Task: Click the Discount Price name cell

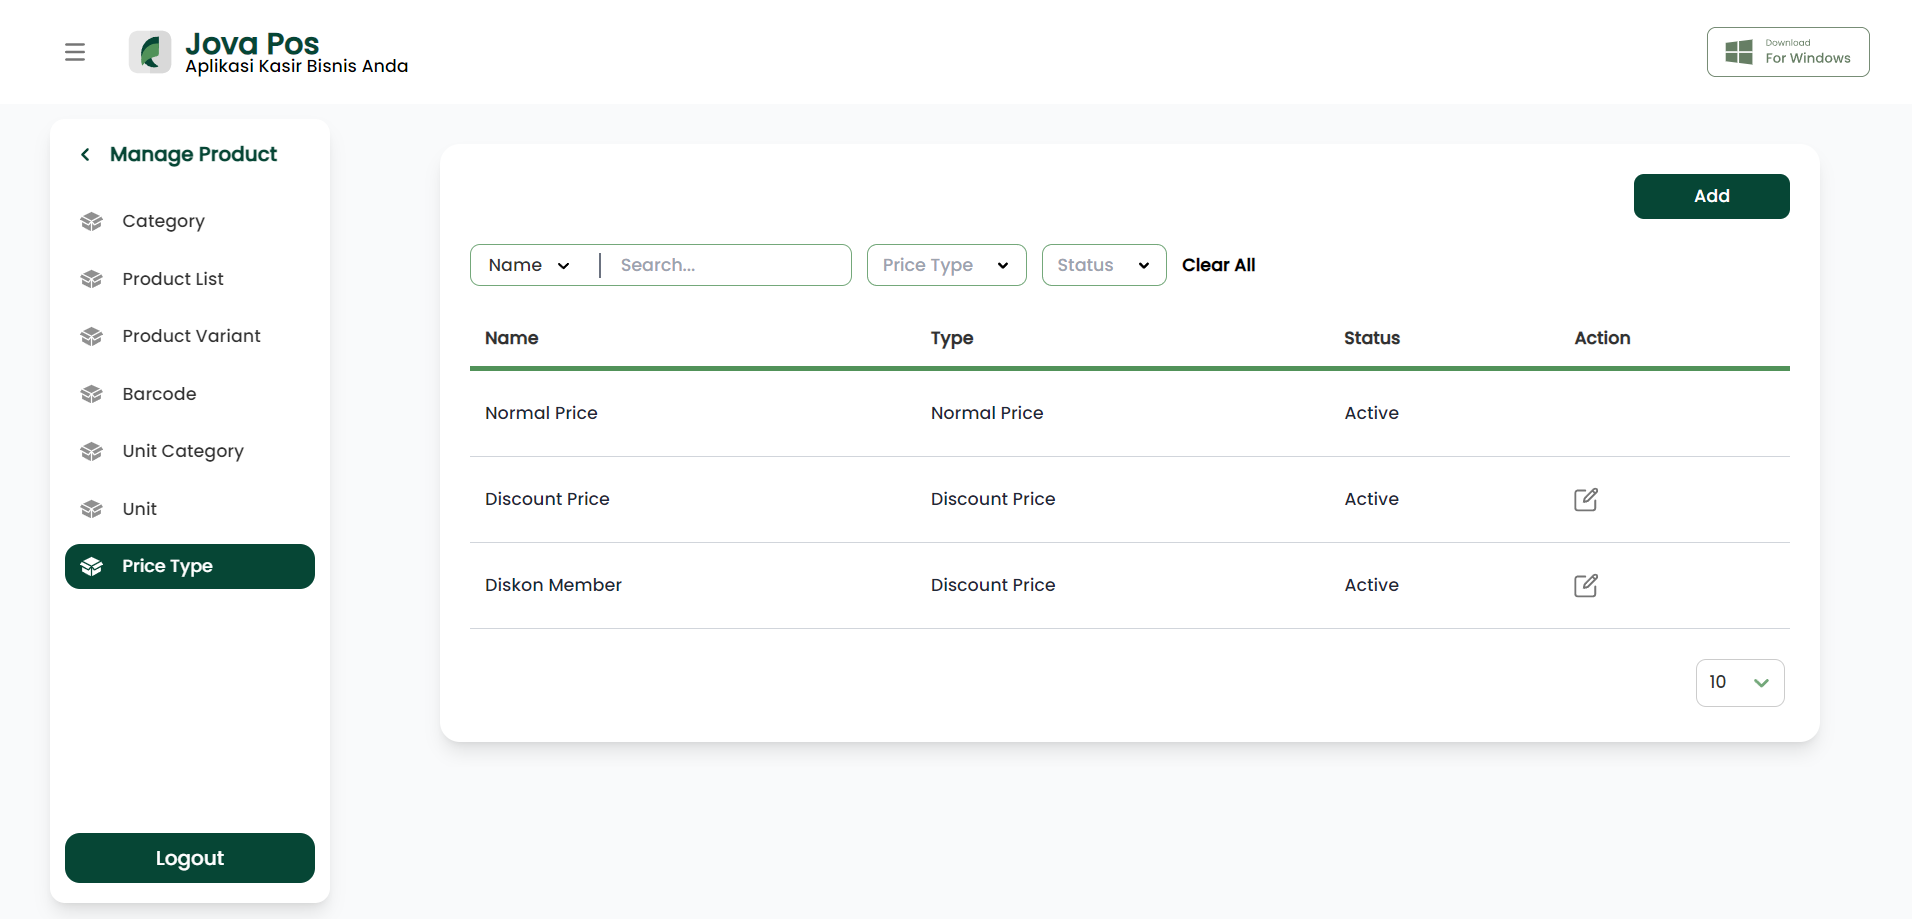Action: [x=547, y=499]
